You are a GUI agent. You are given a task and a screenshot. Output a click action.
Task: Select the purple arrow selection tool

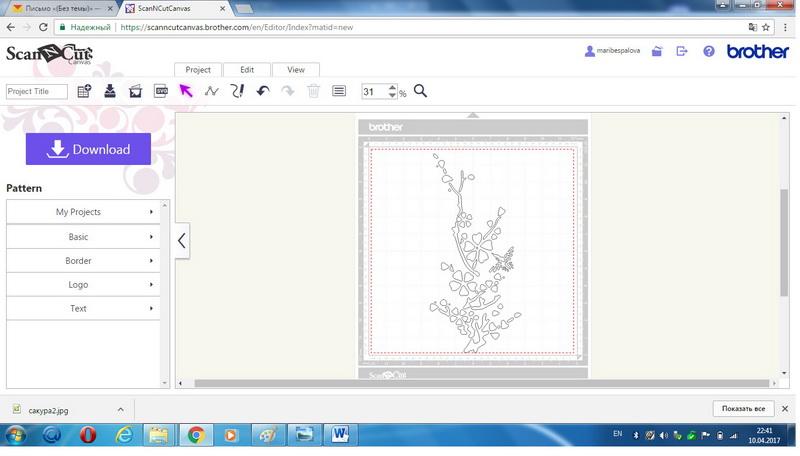coord(186,91)
